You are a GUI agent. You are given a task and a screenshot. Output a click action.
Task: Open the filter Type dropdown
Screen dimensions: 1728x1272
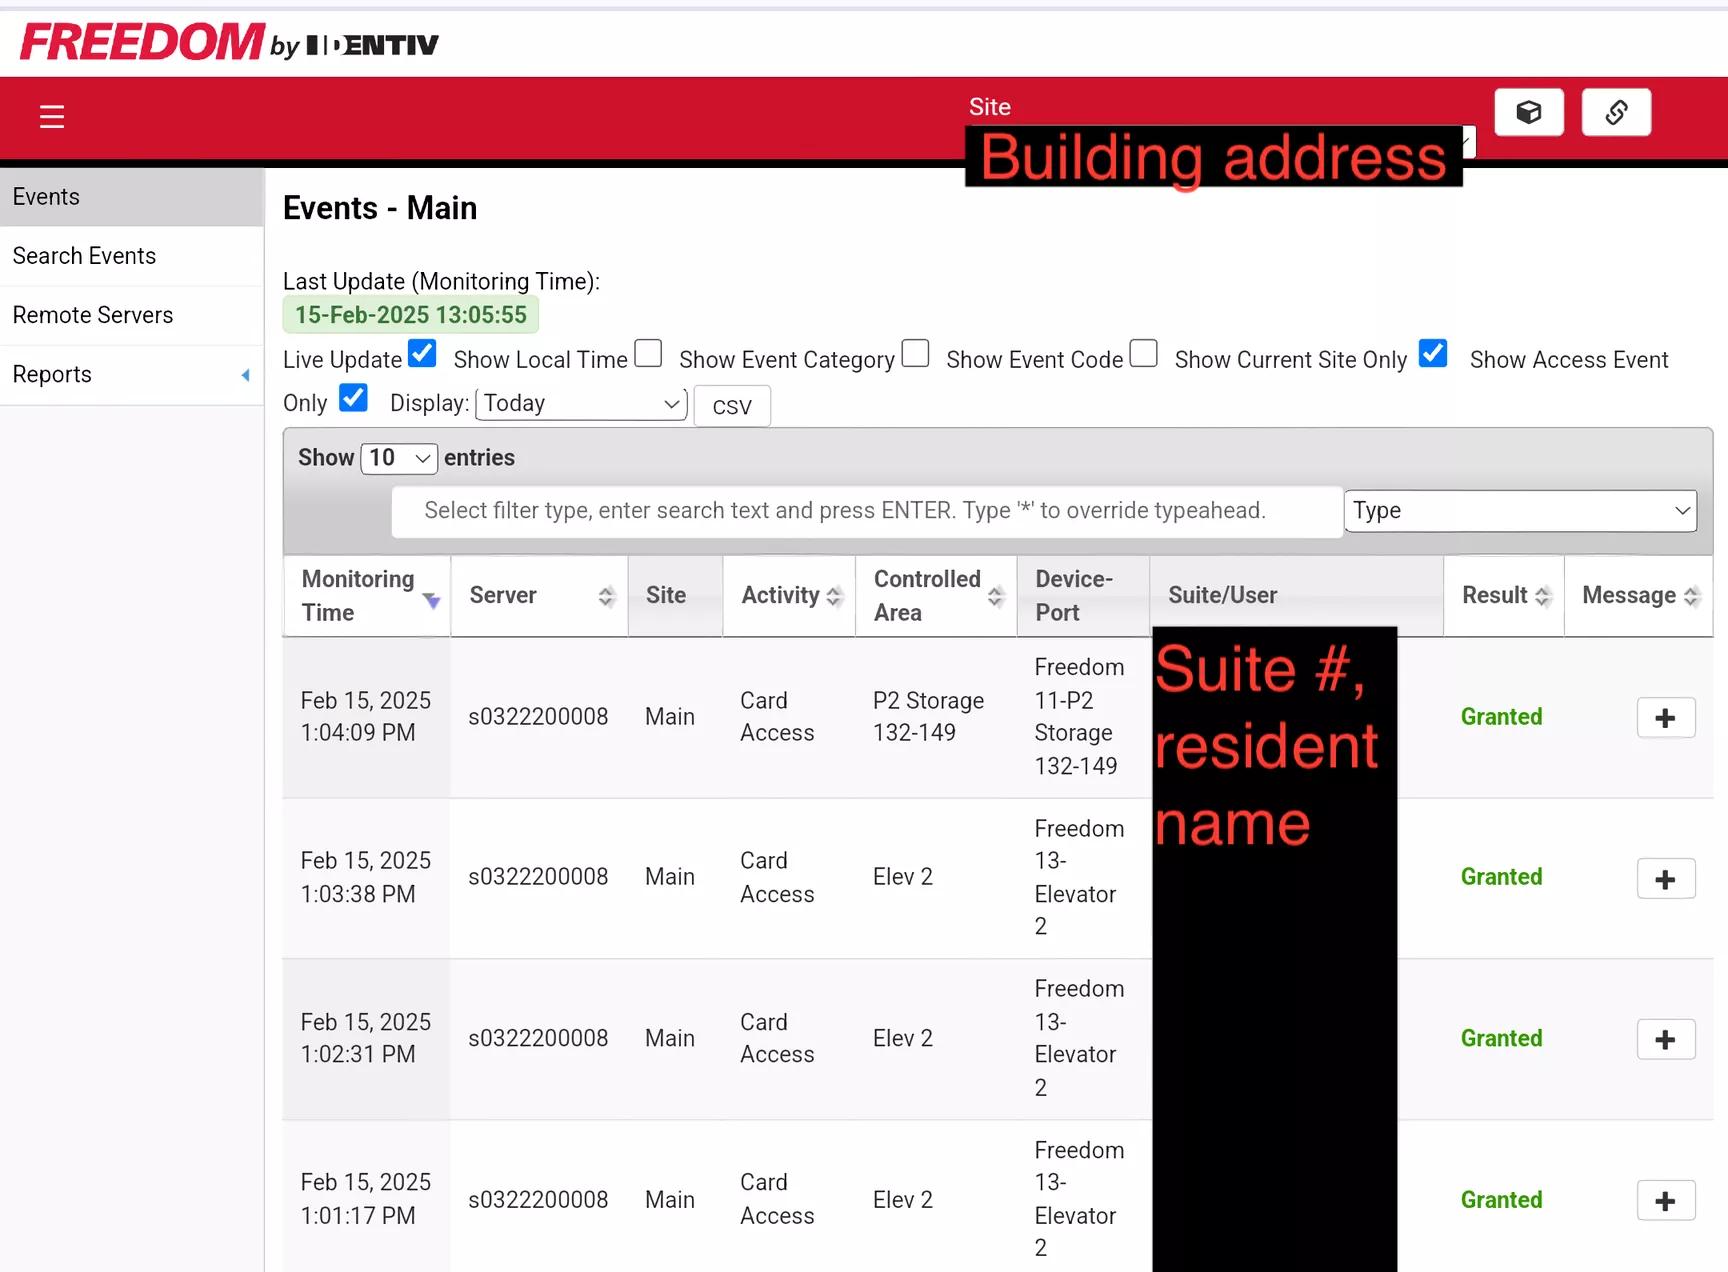tap(1519, 511)
